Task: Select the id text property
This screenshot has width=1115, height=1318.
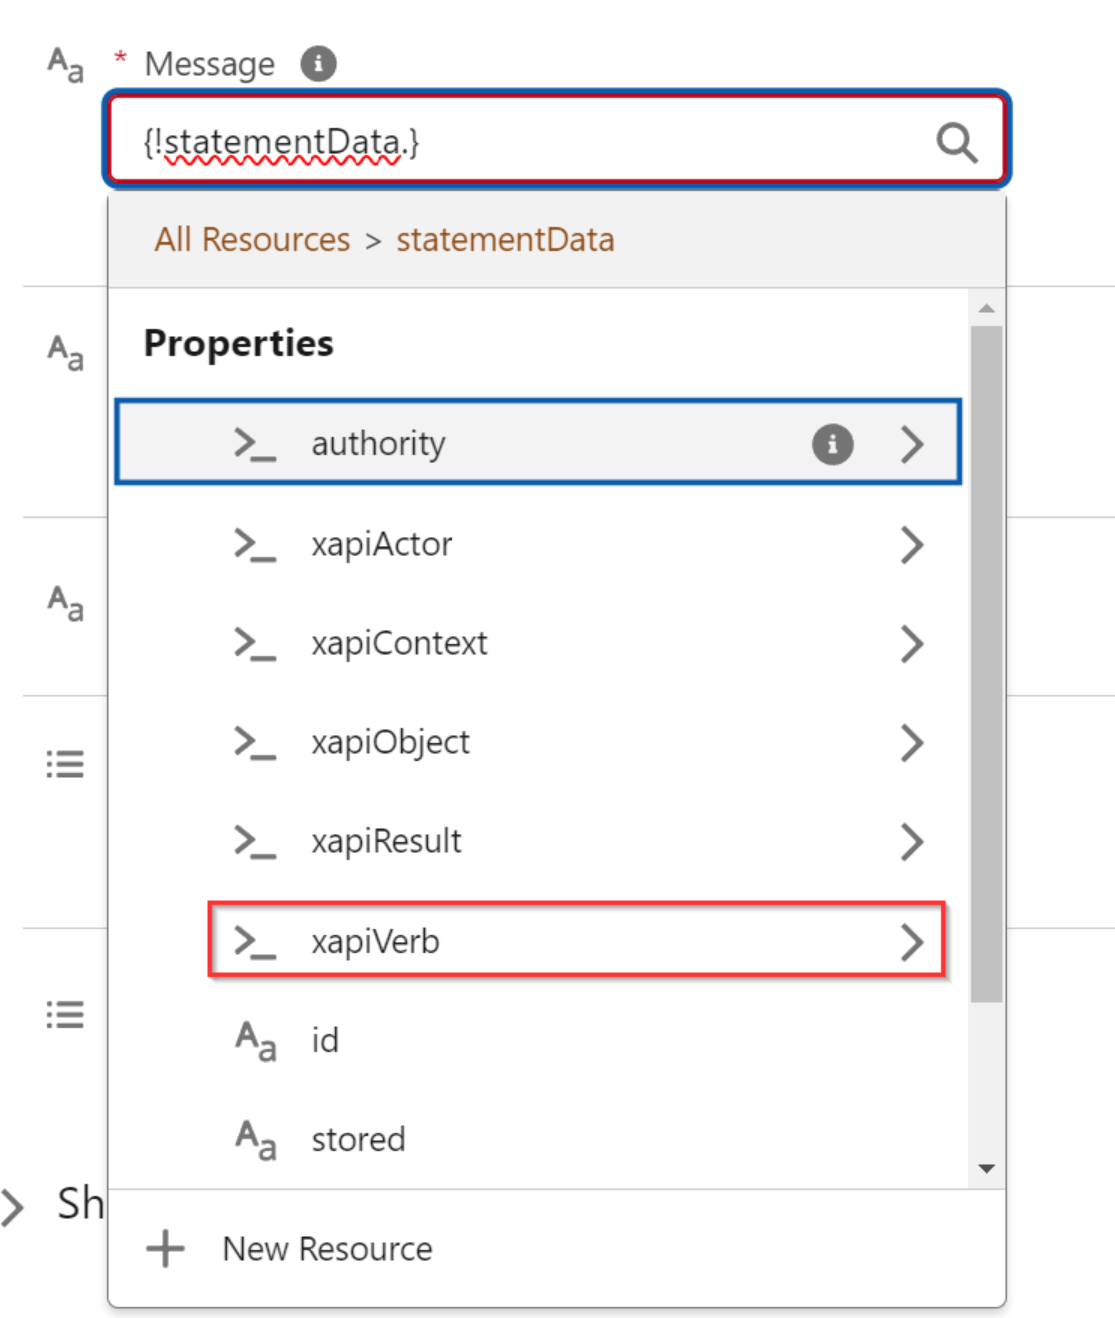Action: [x=325, y=1041]
